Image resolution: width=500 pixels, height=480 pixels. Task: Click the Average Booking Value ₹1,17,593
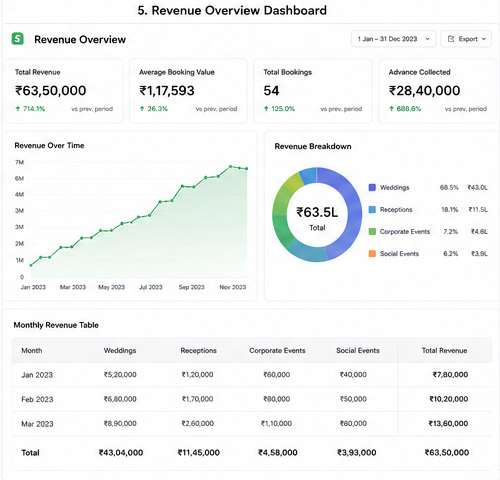tap(167, 91)
